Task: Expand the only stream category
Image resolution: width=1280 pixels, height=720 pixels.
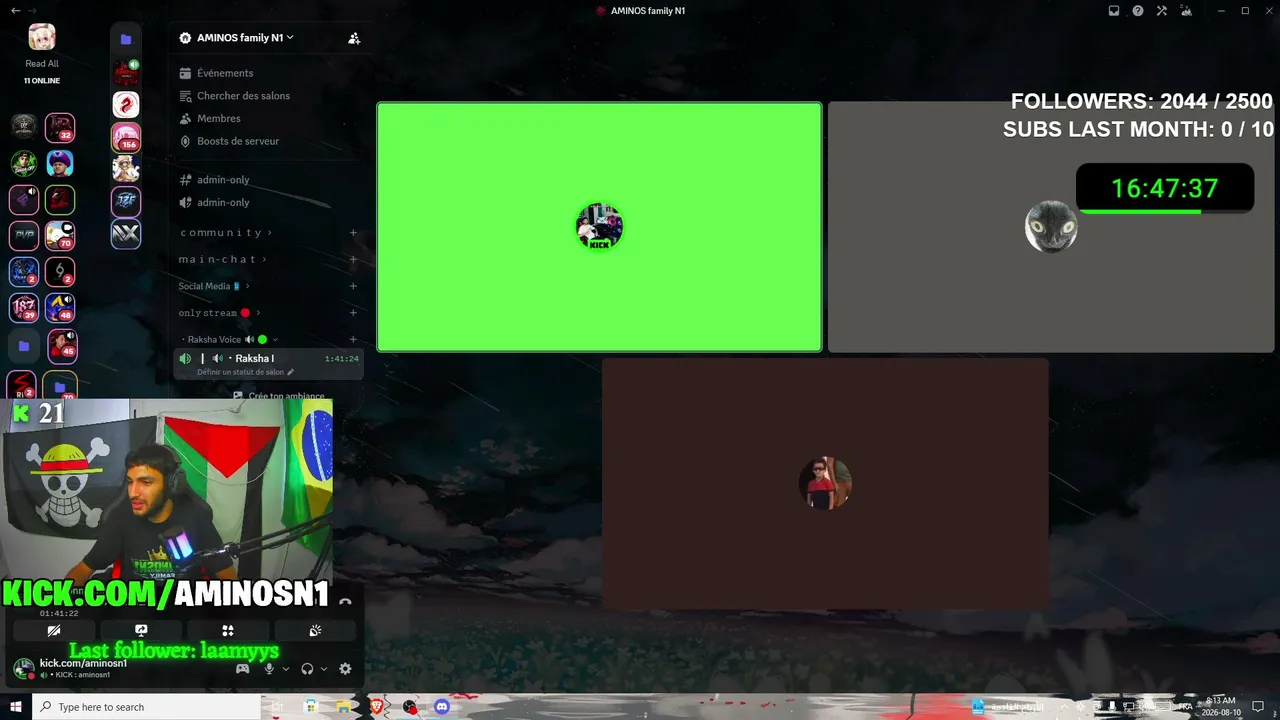Action: pos(219,313)
